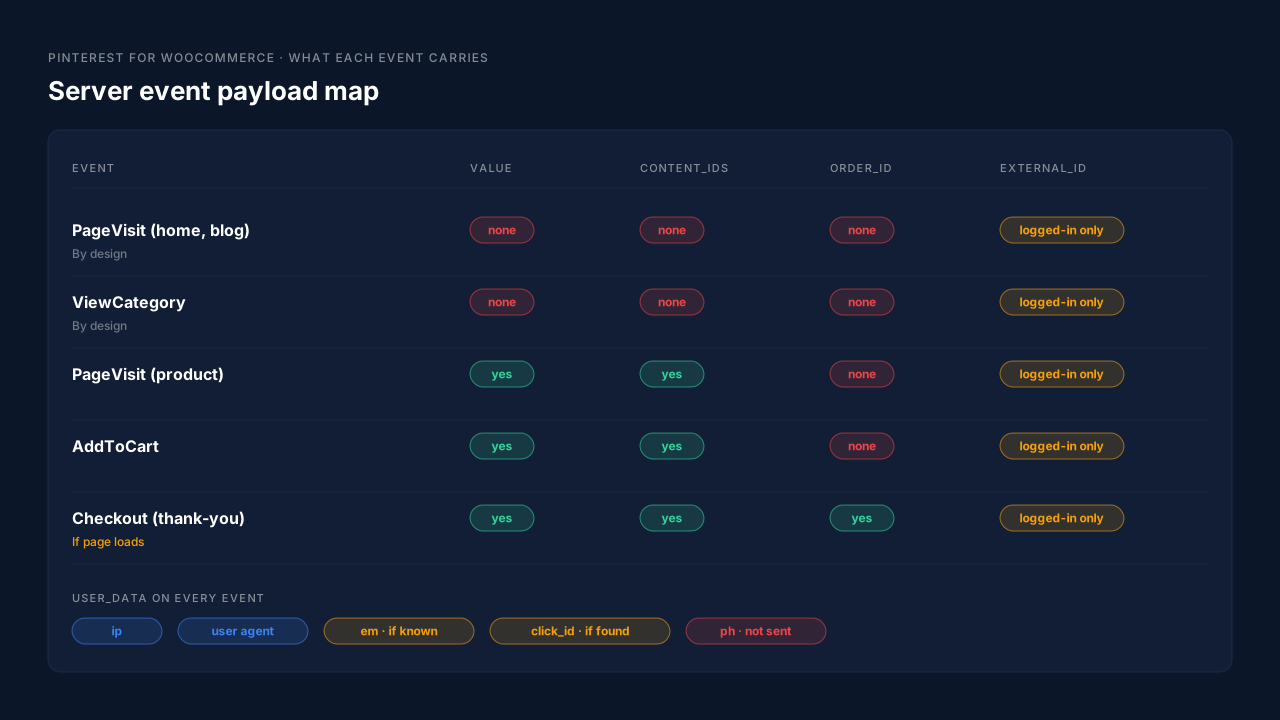Click the 'em · if known' pill

[399, 631]
